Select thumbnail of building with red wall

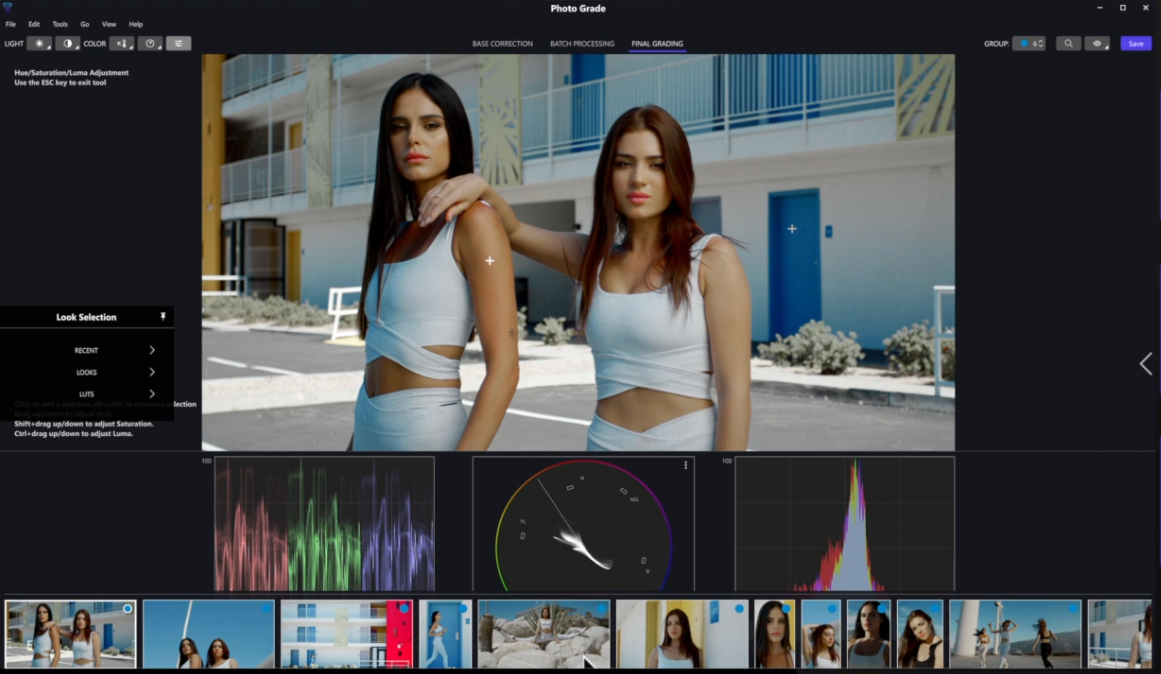click(347, 634)
